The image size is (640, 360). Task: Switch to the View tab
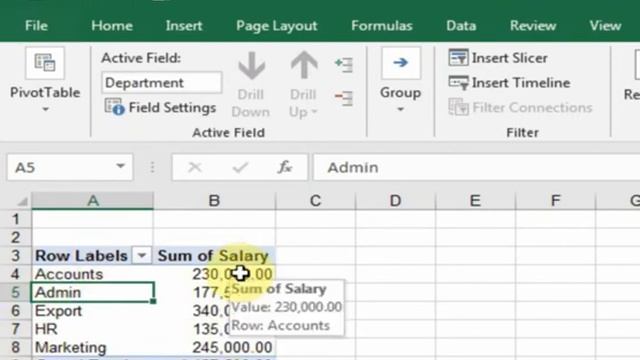[x=605, y=26]
